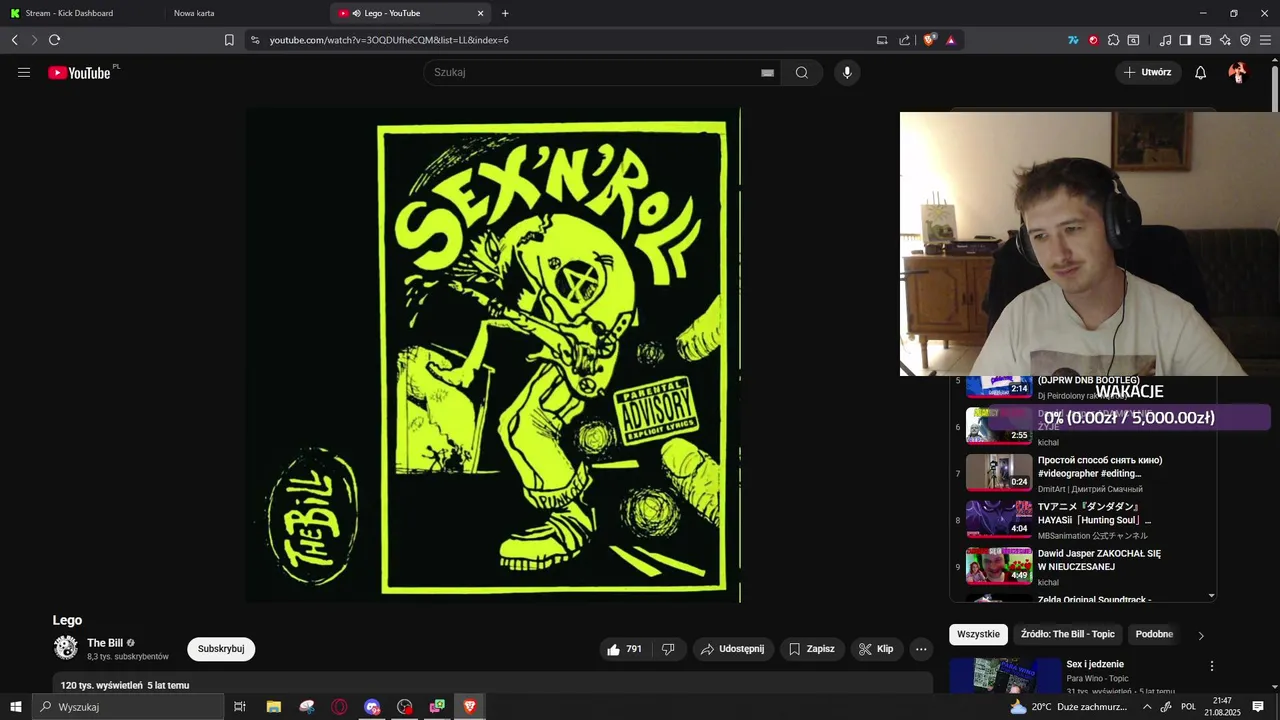
Task: Start voice search with microphone icon
Action: pyautogui.click(x=847, y=72)
